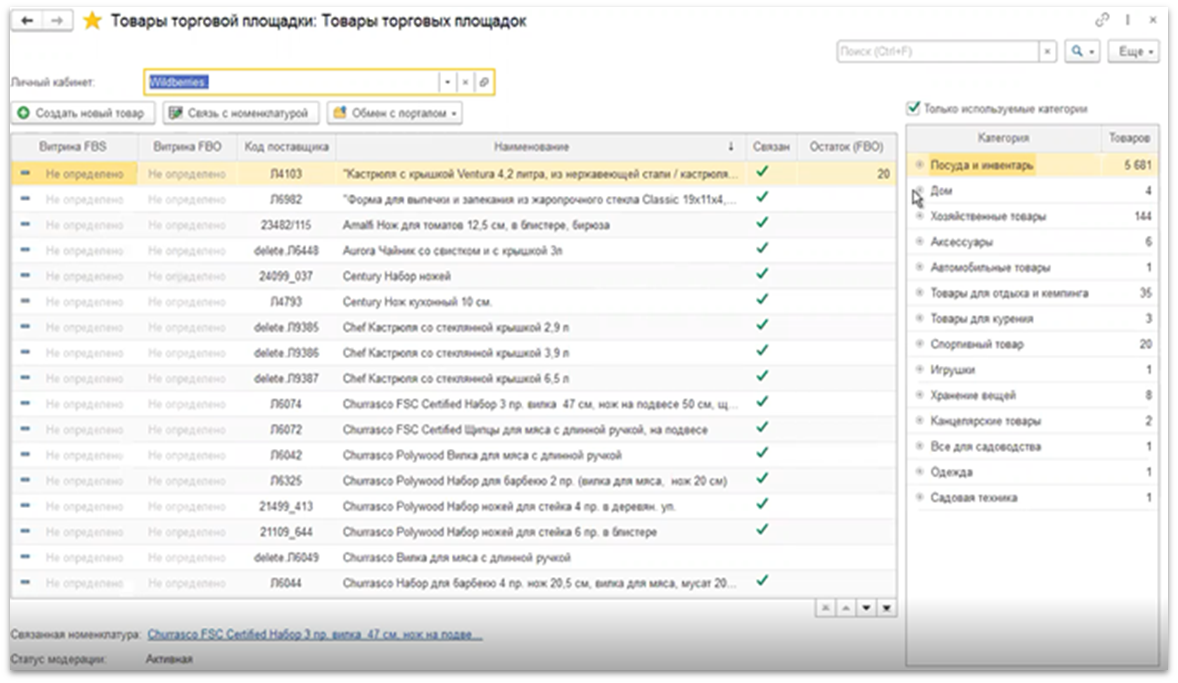Select row Century Нож кухонный 10 см
1178x683 pixels.
click(x=454, y=301)
